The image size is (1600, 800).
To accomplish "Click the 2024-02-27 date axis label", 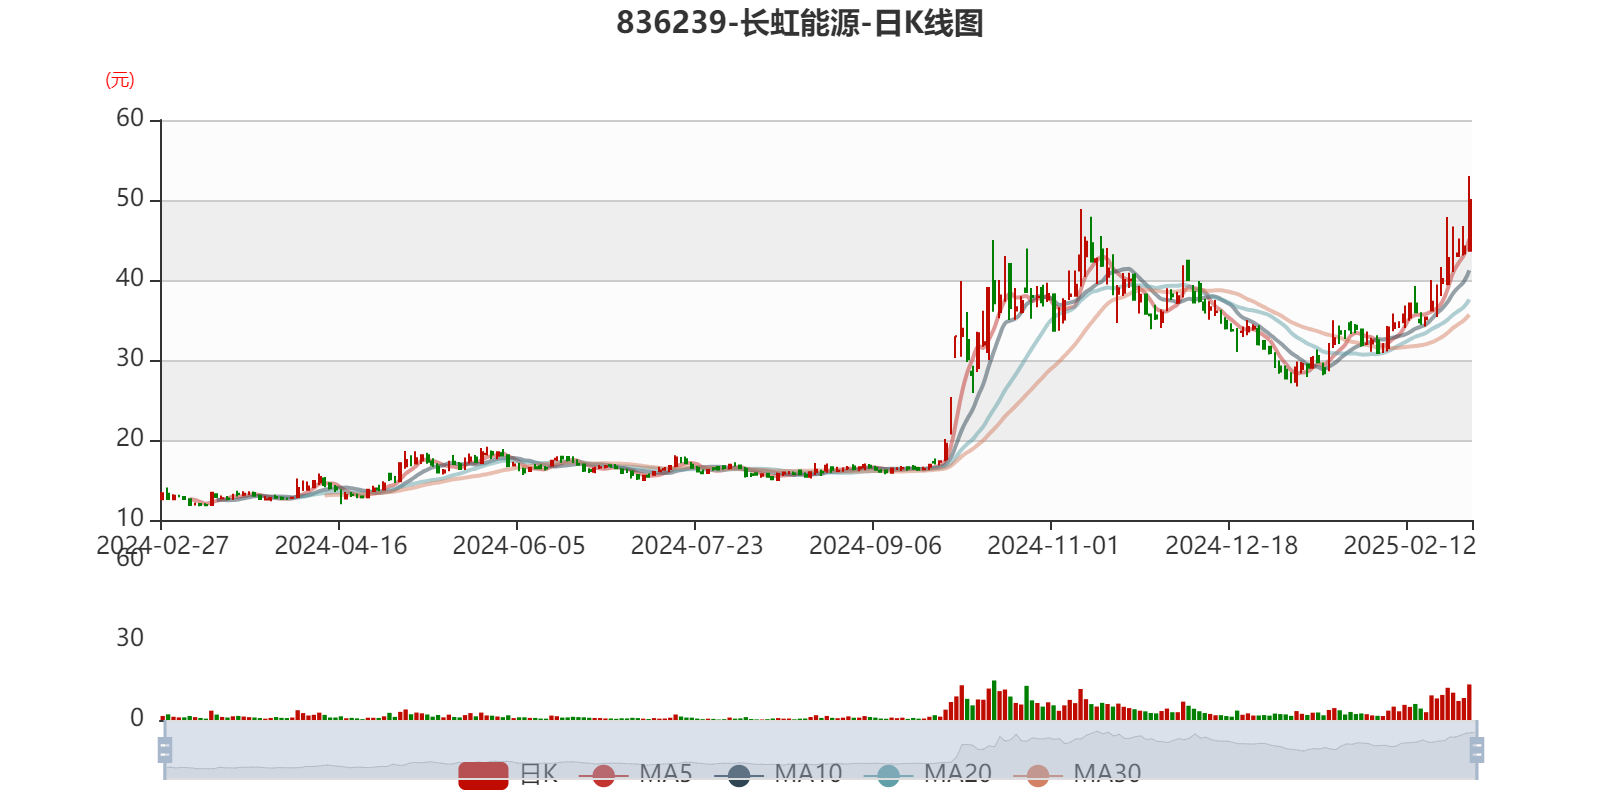I will (x=162, y=546).
